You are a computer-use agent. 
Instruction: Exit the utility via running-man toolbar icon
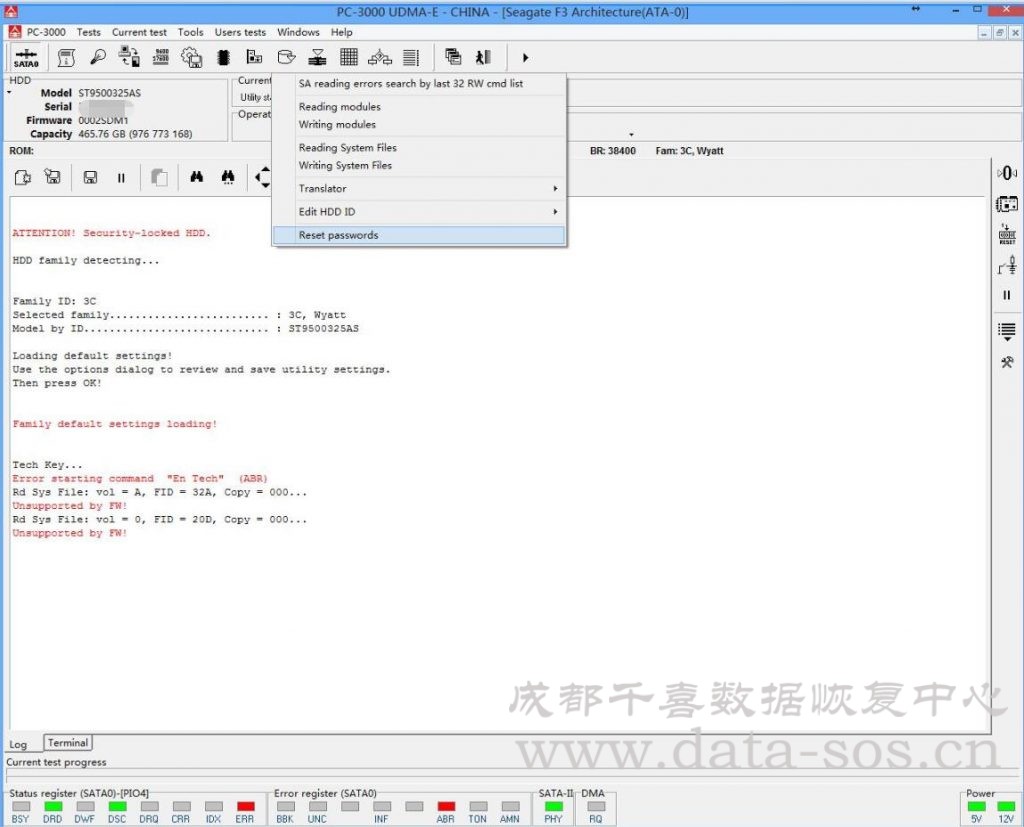pyautogui.click(x=483, y=56)
